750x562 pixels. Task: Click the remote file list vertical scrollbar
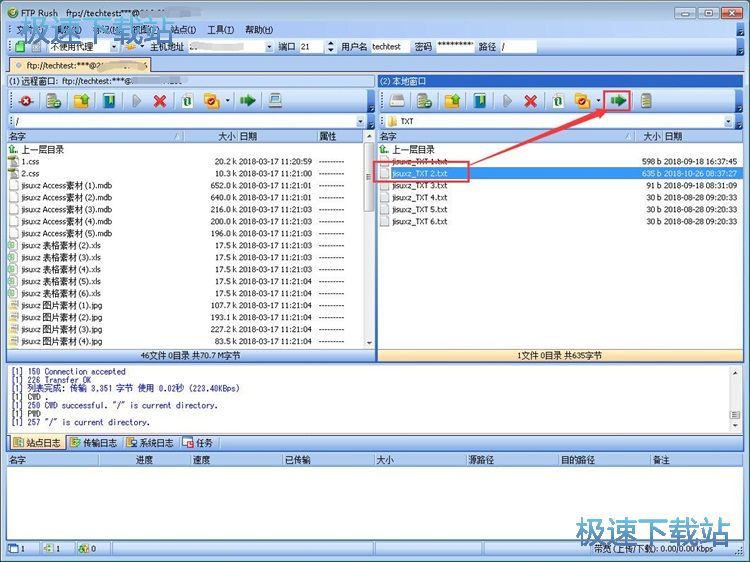pyautogui.click(x=369, y=239)
